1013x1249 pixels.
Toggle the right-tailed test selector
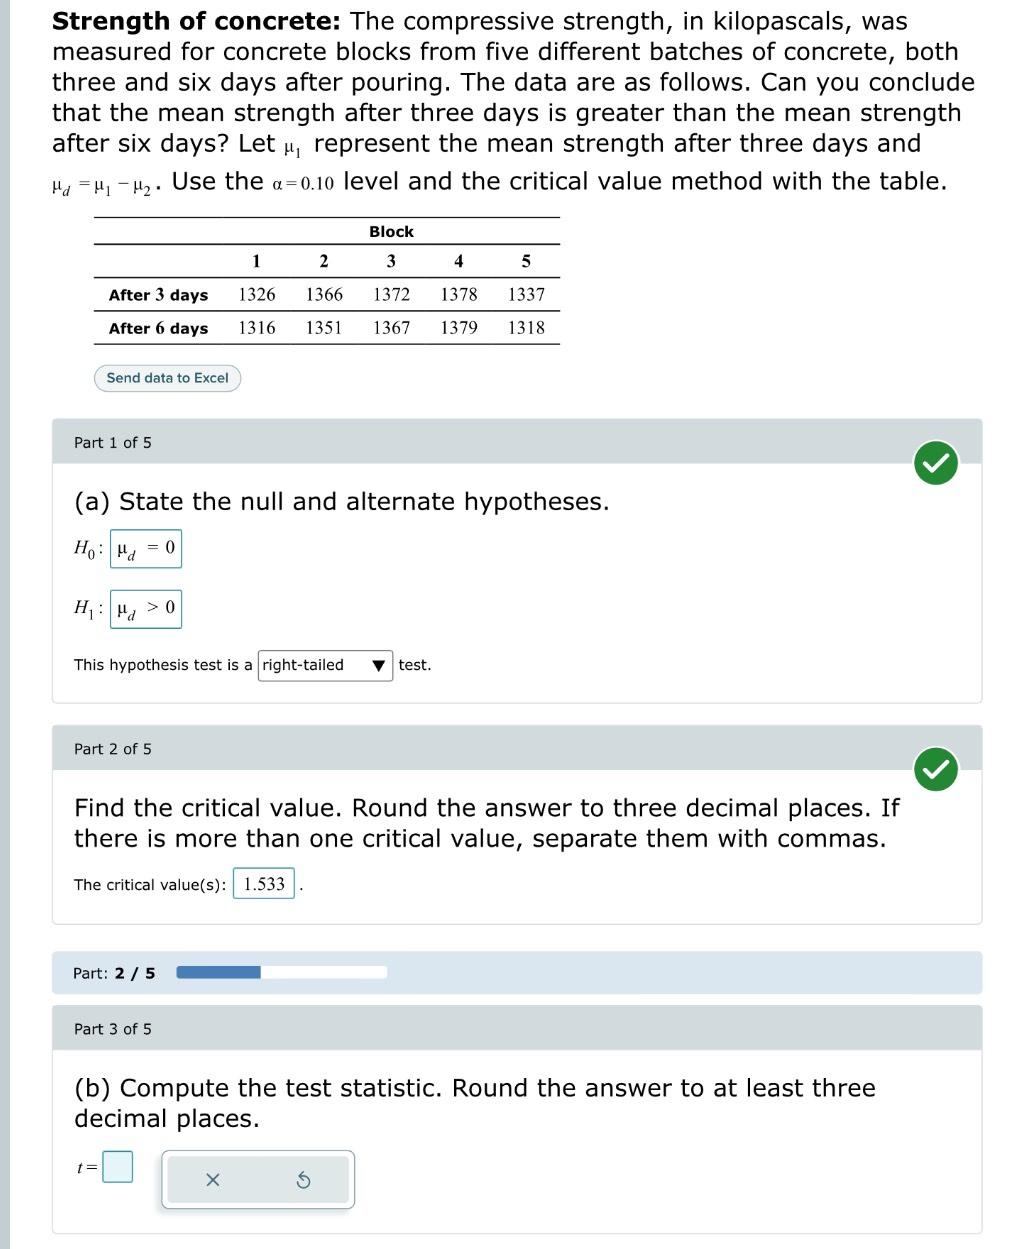[323, 664]
